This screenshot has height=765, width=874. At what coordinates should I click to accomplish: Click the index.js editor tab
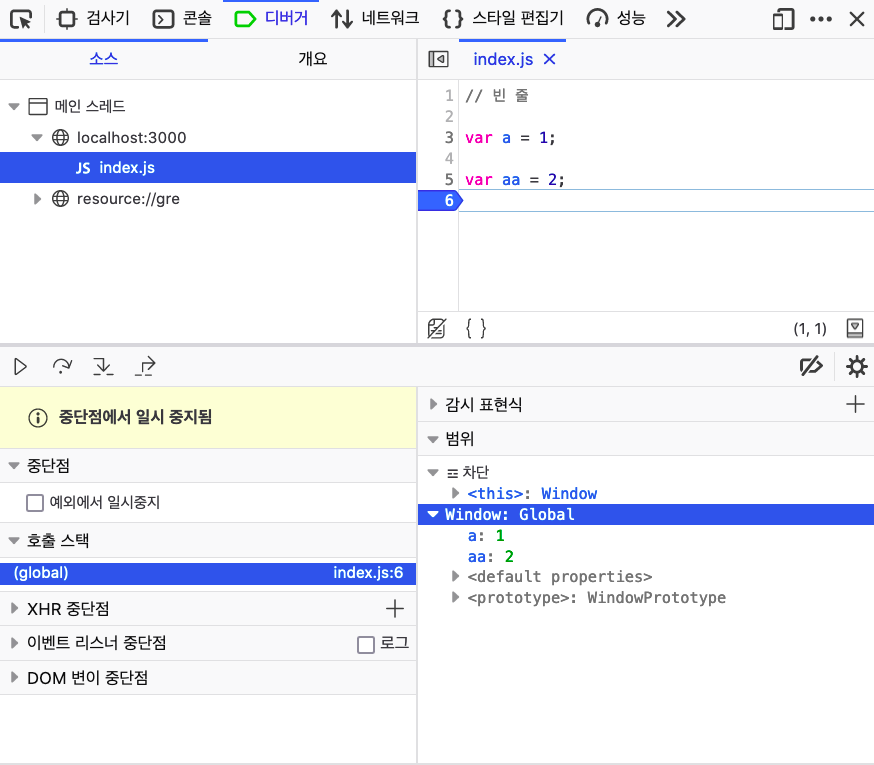[503, 59]
